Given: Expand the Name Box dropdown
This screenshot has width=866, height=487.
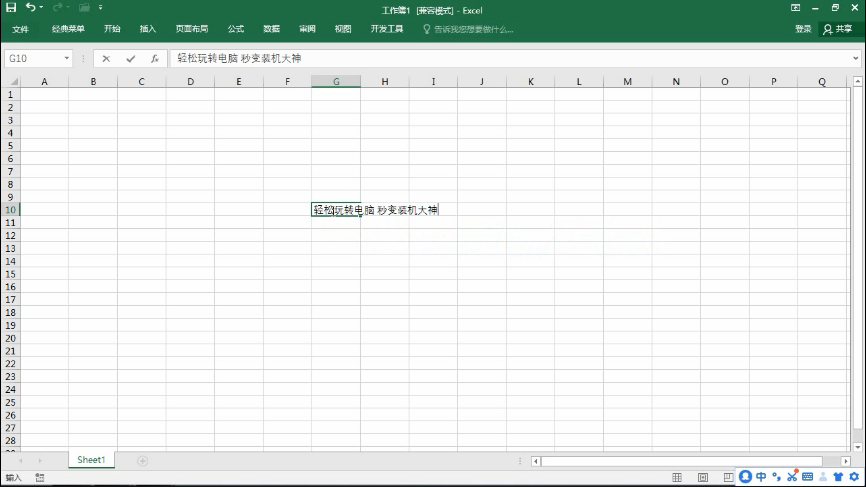Looking at the screenshot, I should click(67, 59).
